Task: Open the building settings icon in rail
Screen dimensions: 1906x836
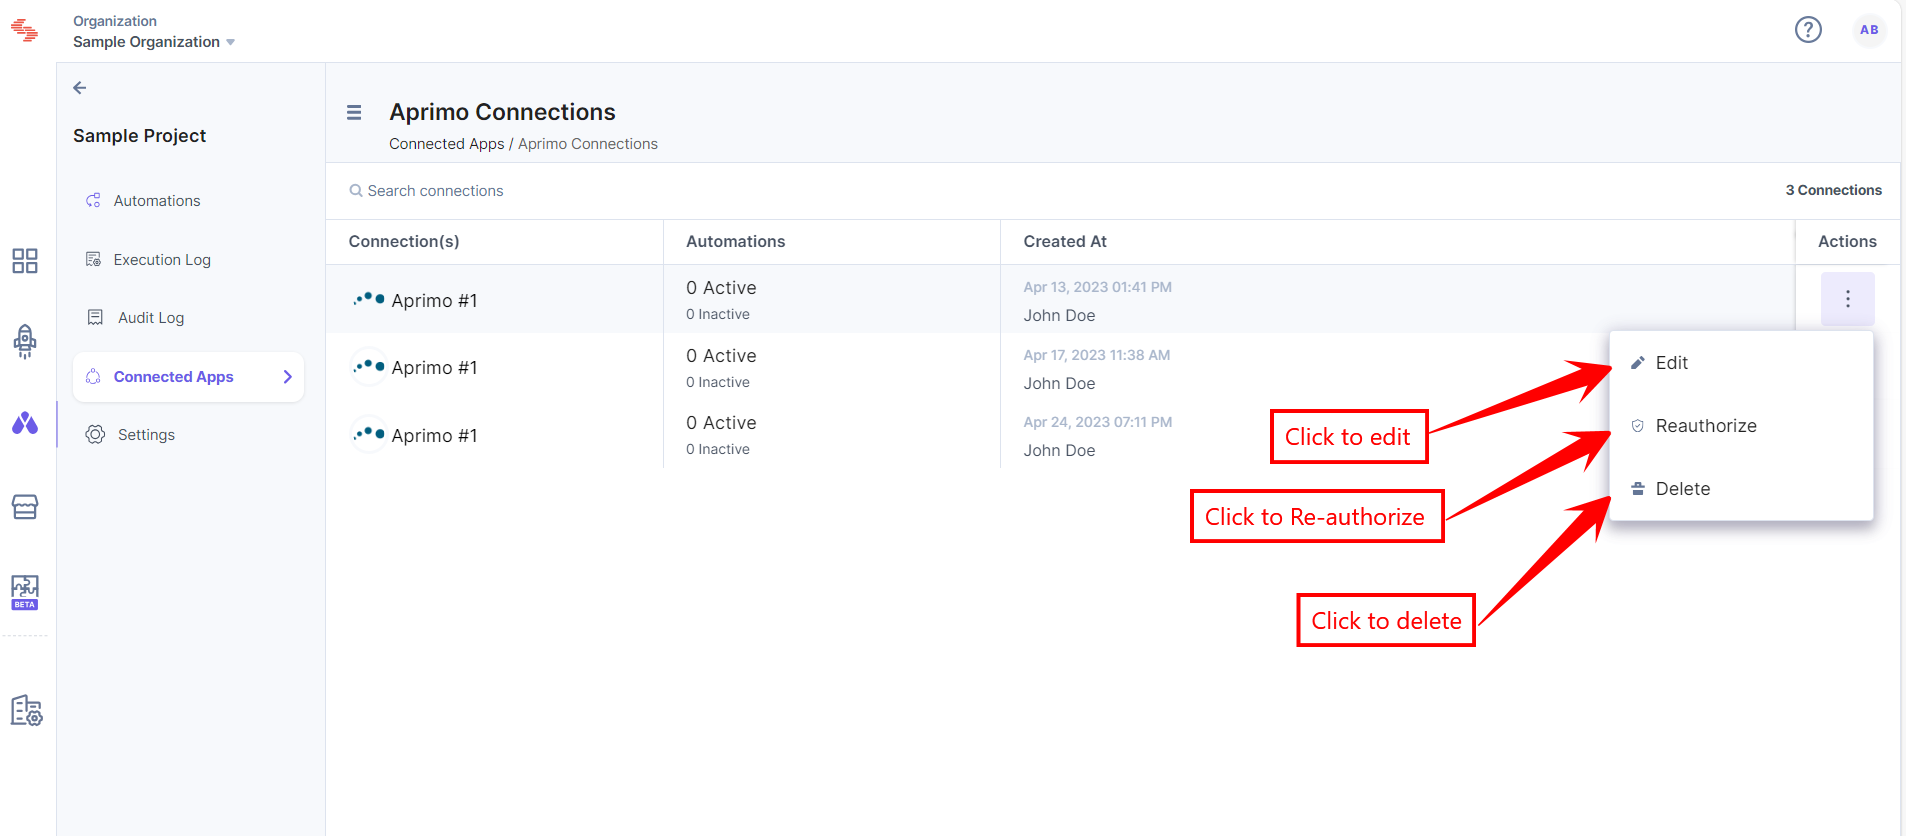Action: tap(26, 711)
